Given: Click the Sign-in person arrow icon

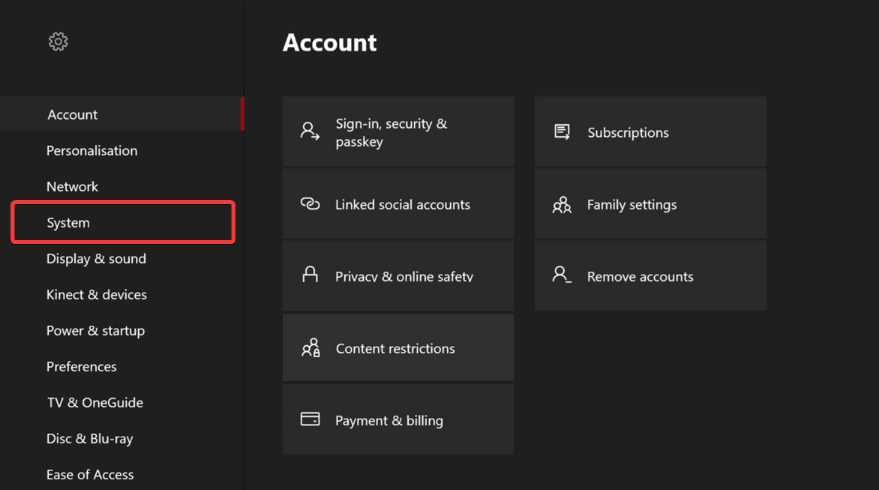Looking at the screenshot, I should click(x=310, y=131).
